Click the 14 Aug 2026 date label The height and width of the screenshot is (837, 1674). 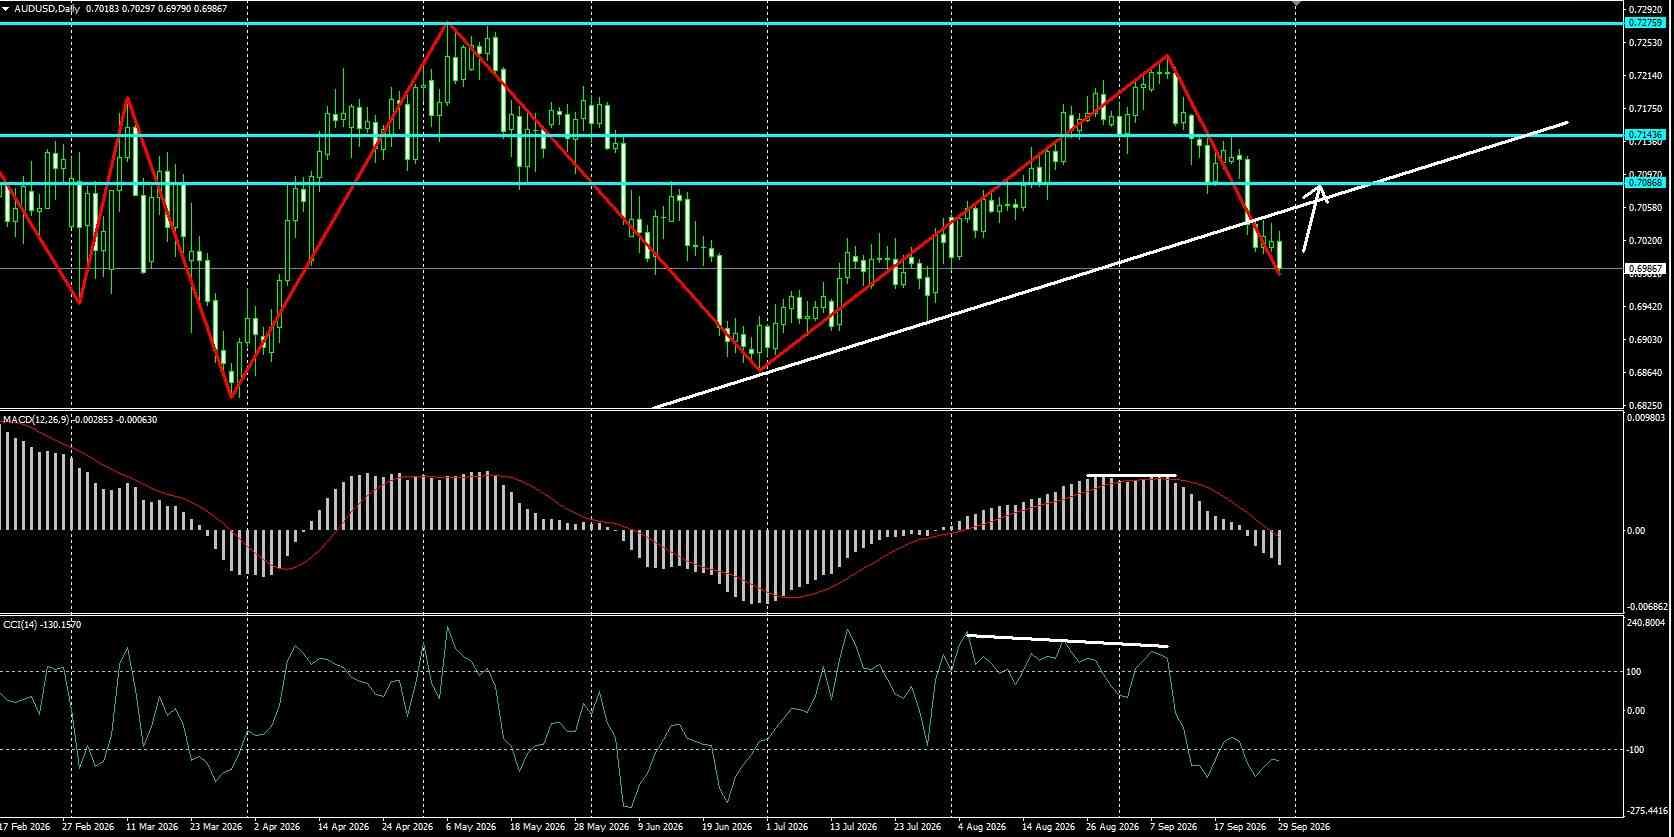(x=1049, y=827)
